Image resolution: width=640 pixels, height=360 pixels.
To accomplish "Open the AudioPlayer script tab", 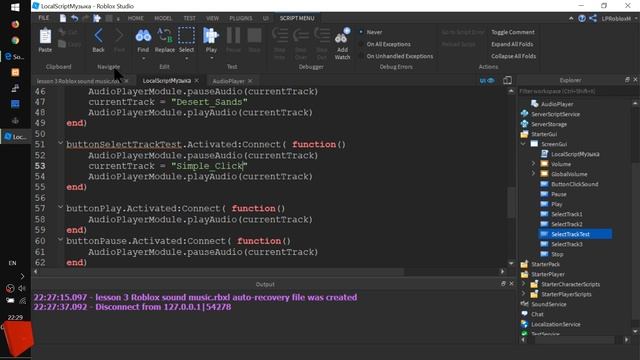I will (228, 81).
